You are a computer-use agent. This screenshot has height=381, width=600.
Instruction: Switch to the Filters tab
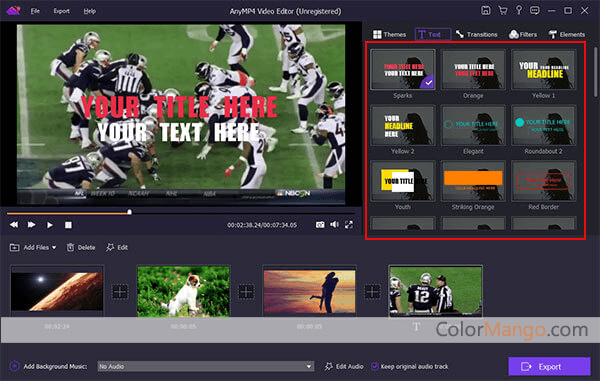point(523,34)
